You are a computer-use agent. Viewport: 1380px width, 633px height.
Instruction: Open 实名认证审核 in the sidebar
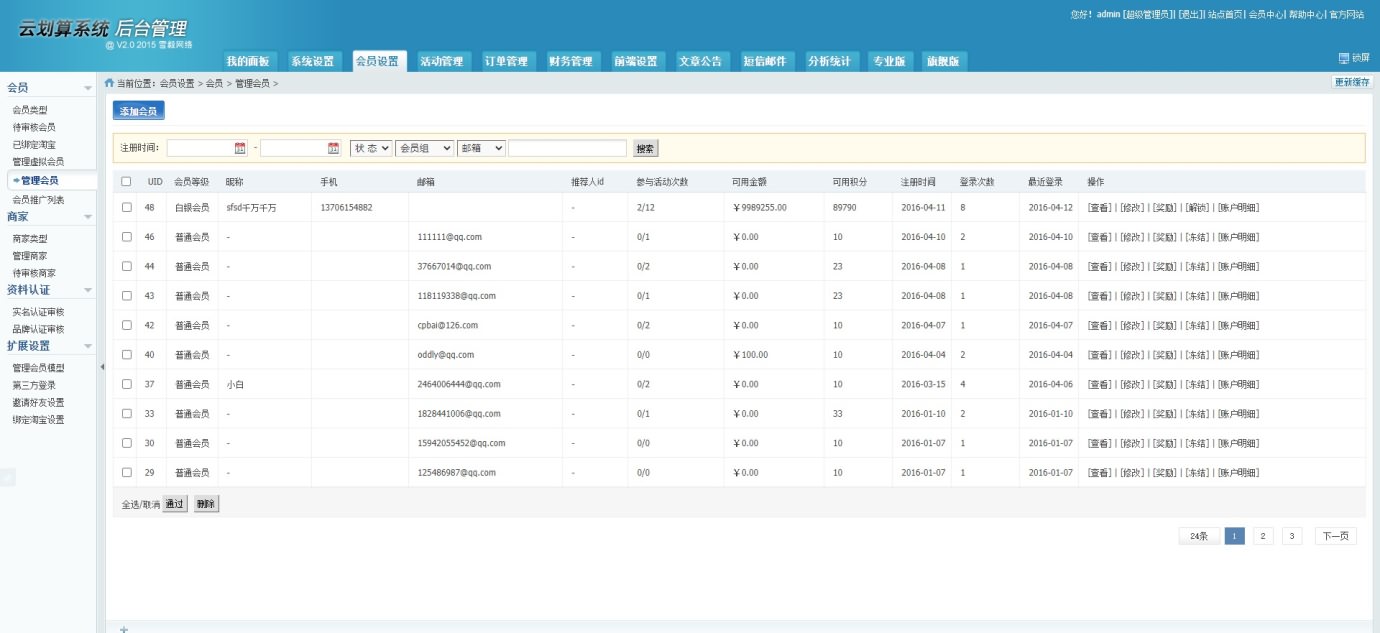38,312
